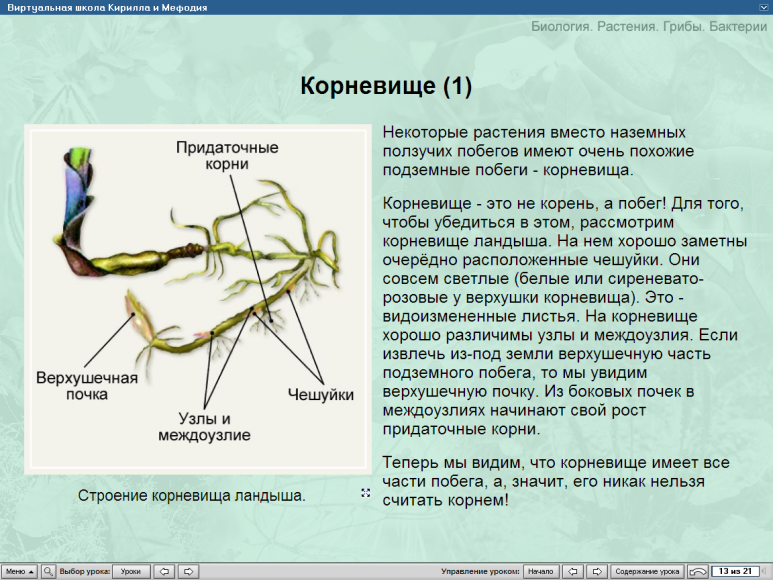Click the Корневище (1) slide title
This screenshot has width=773, height=580.
386,86
